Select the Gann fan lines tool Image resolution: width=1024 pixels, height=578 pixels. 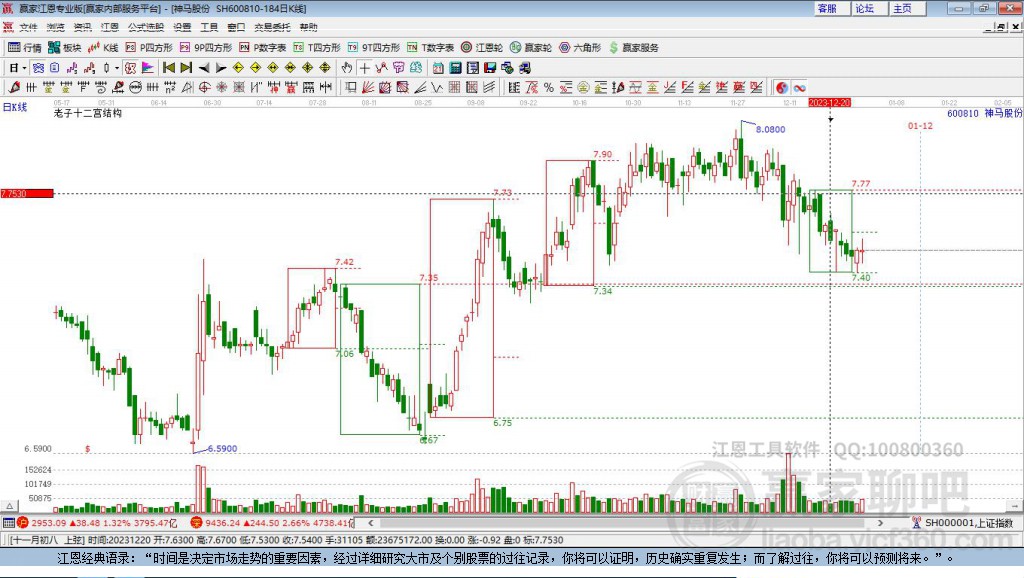[368, 88]
